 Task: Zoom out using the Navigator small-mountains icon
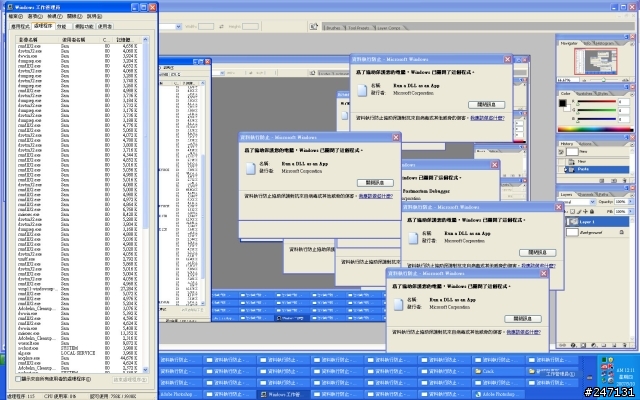(584, 80)
